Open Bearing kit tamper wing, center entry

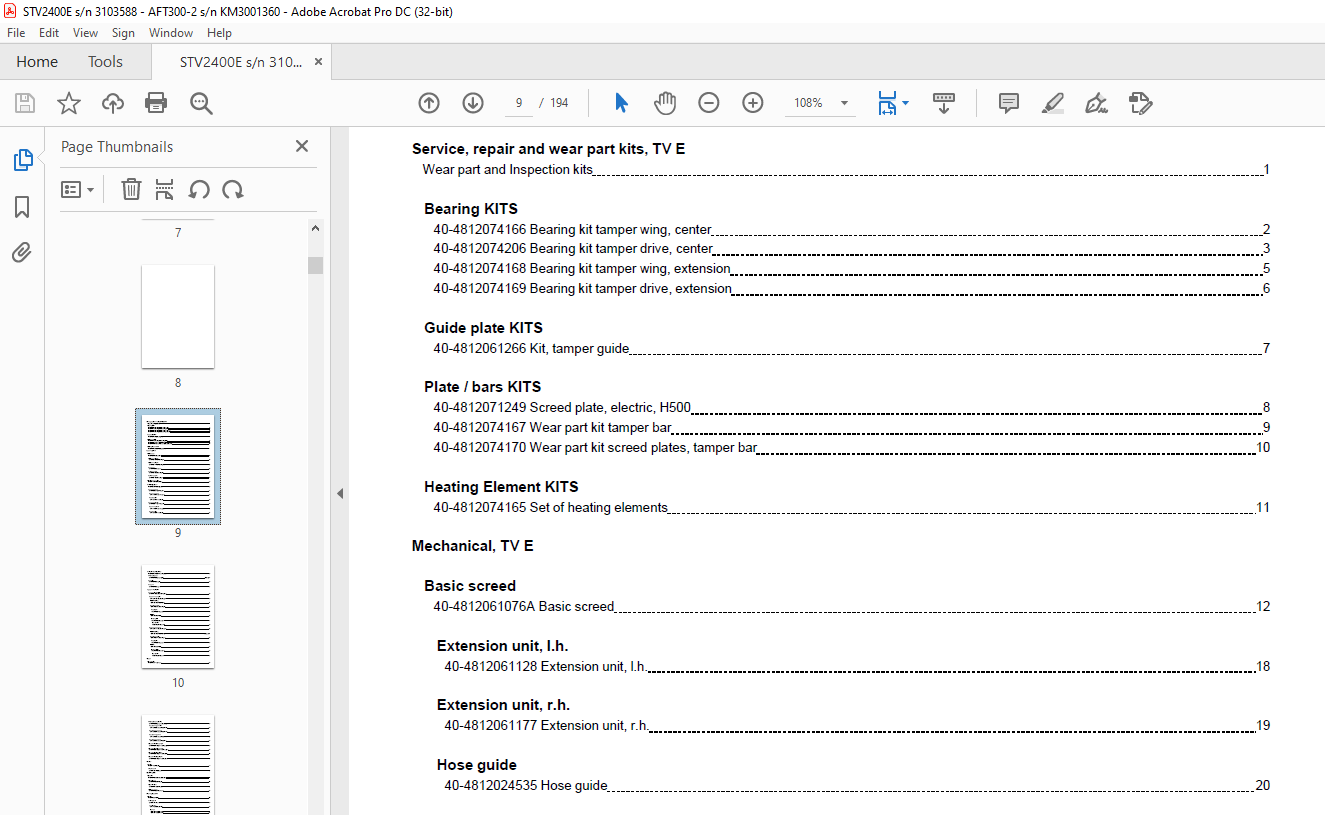[851, 229]
